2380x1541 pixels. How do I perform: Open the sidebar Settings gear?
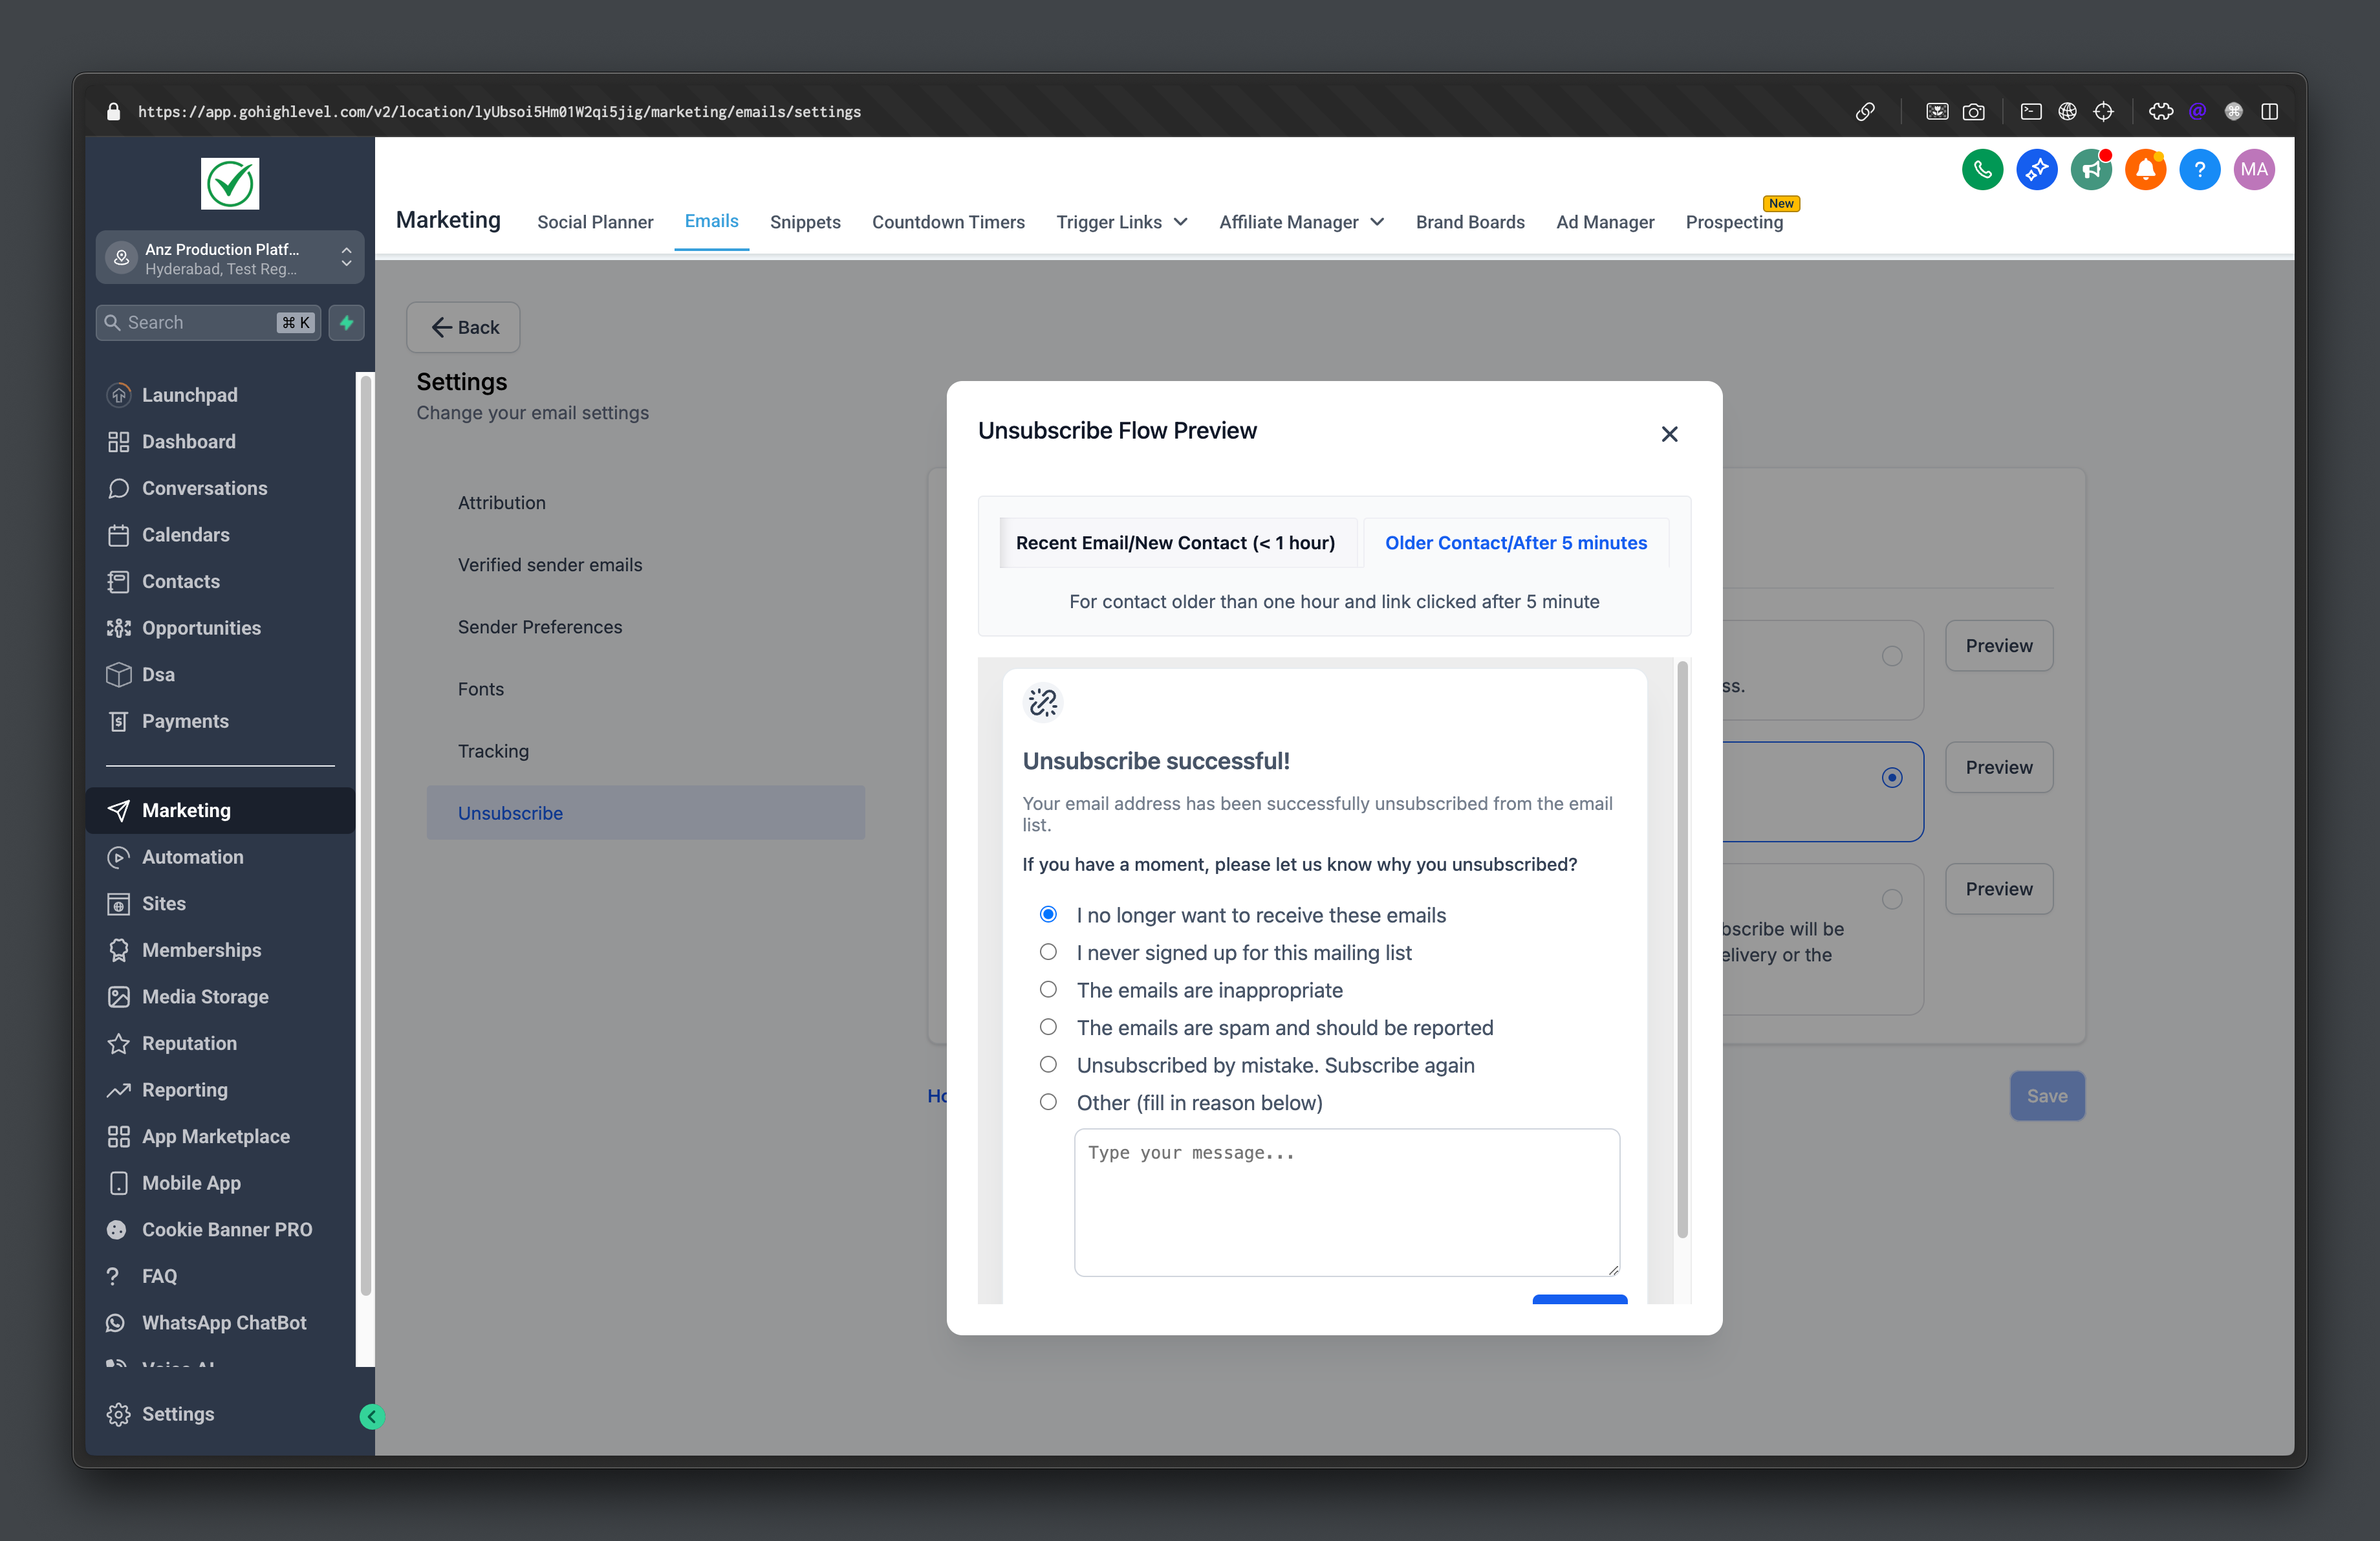pos(119,1413)
